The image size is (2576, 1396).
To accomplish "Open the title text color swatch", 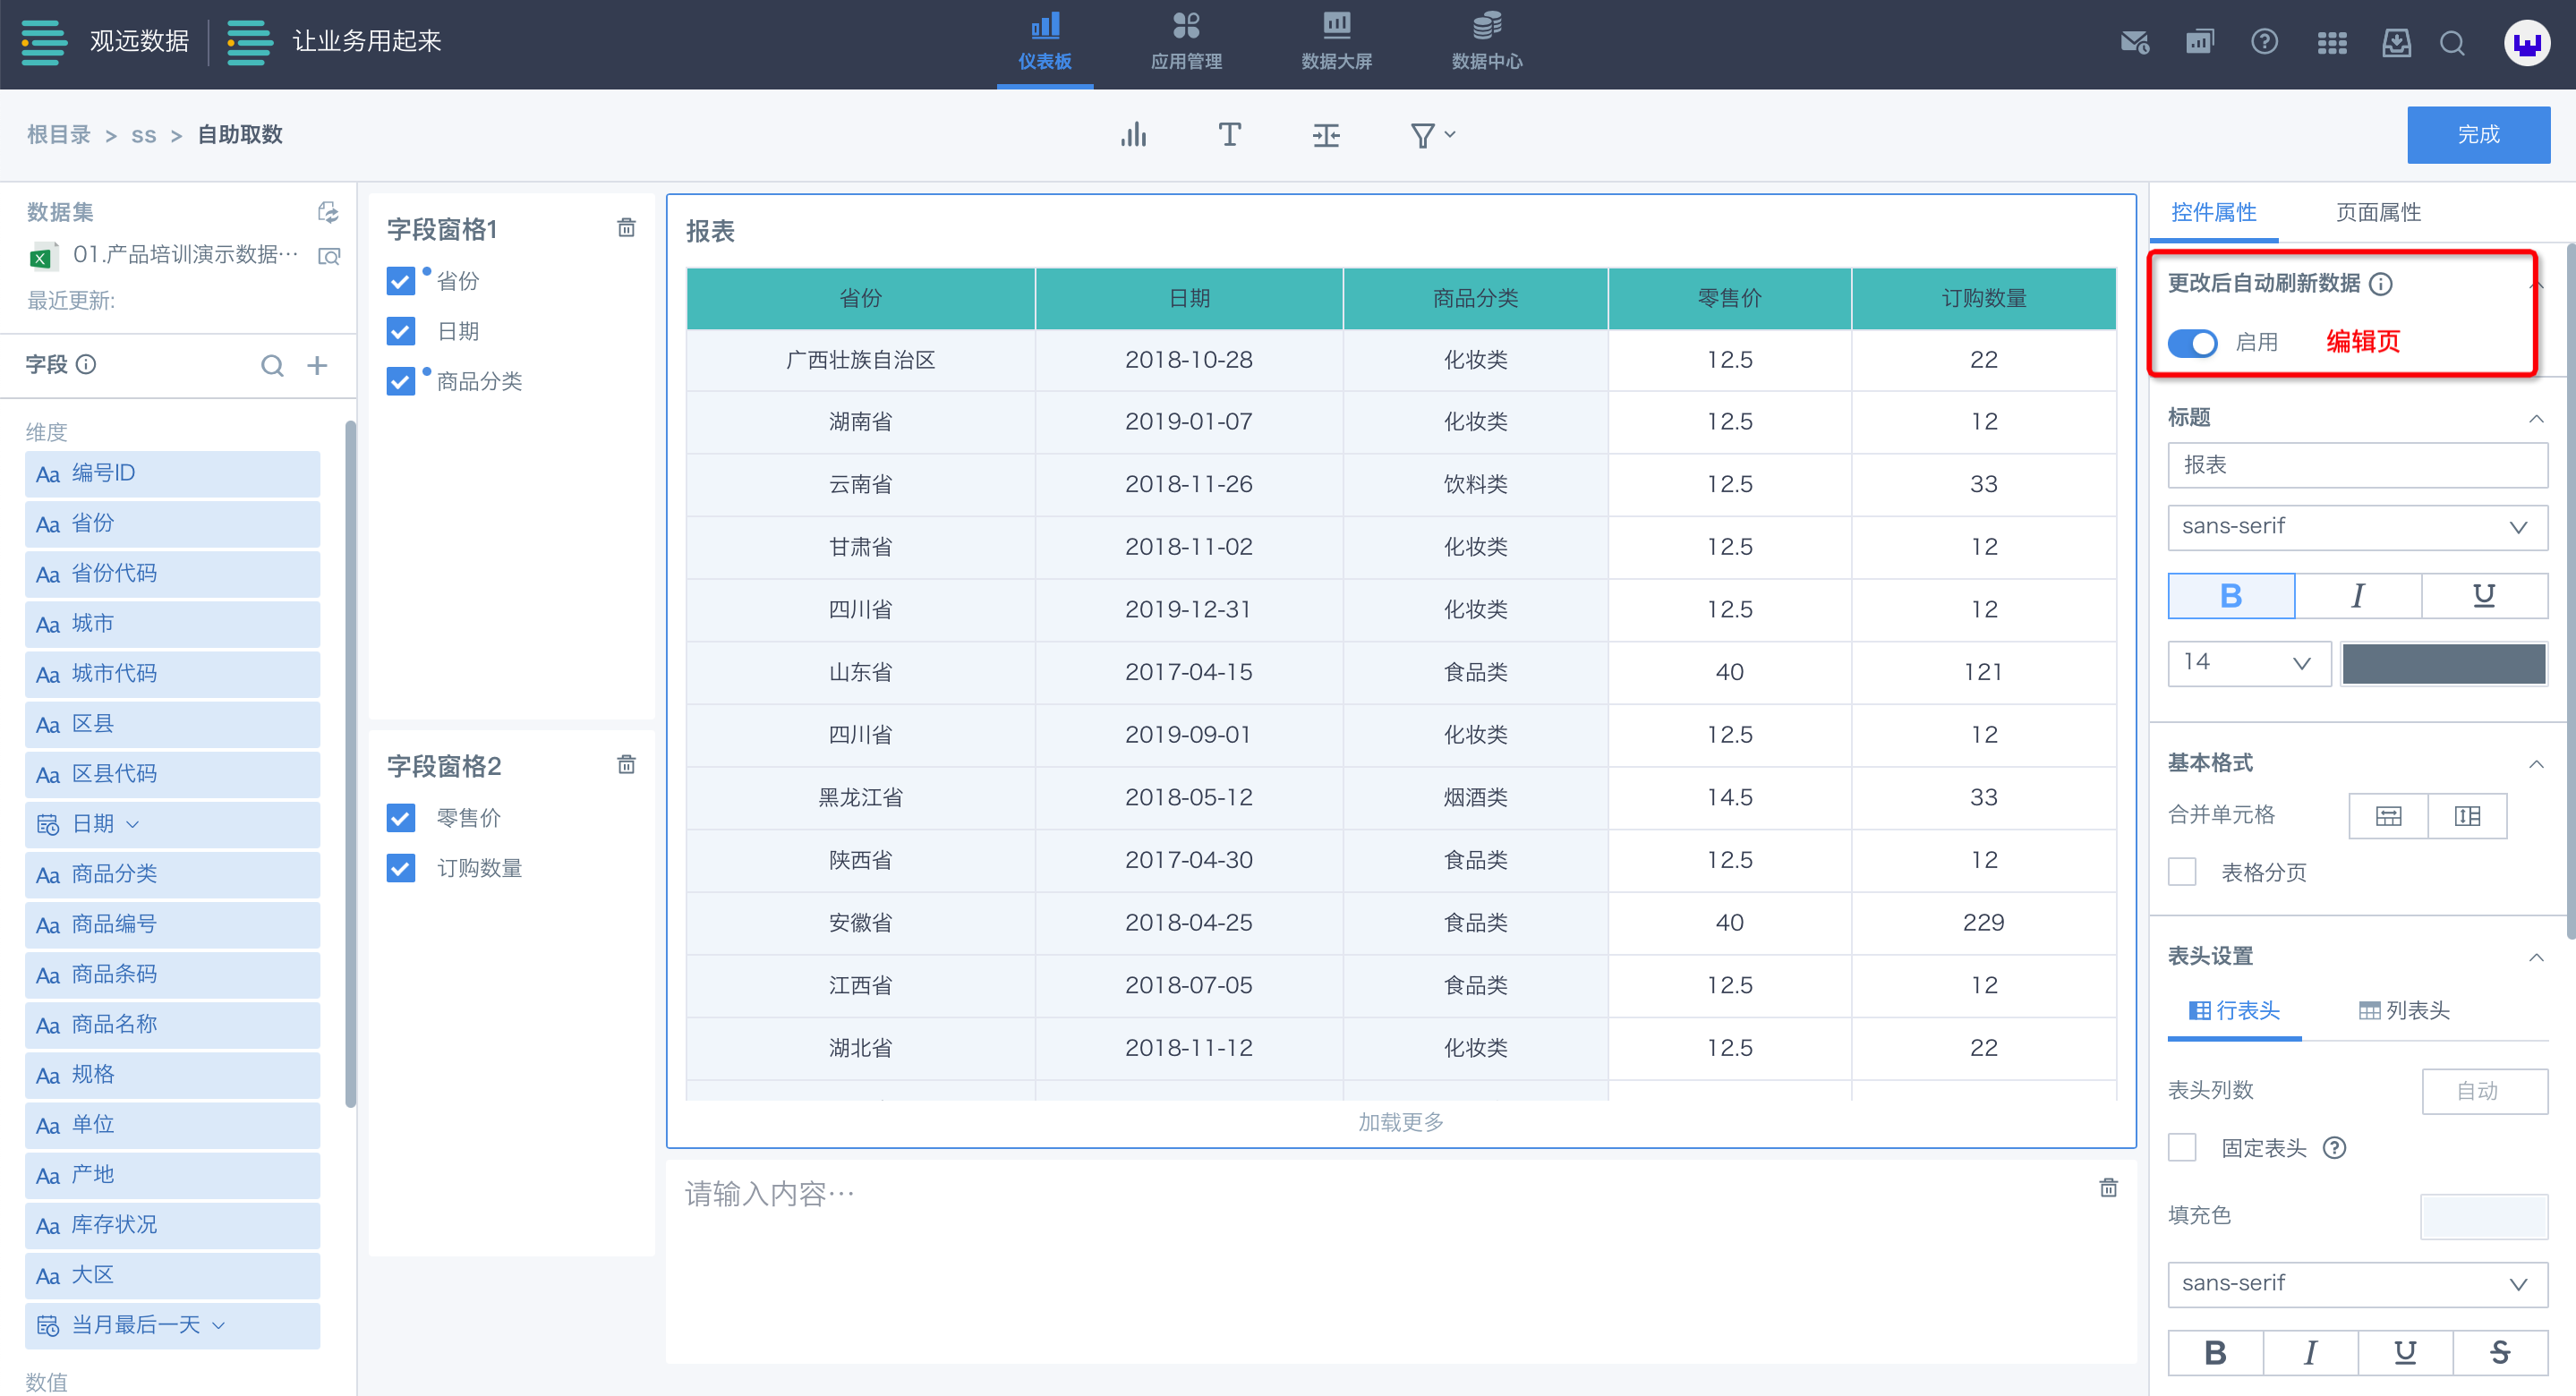I will (2443, 663).
